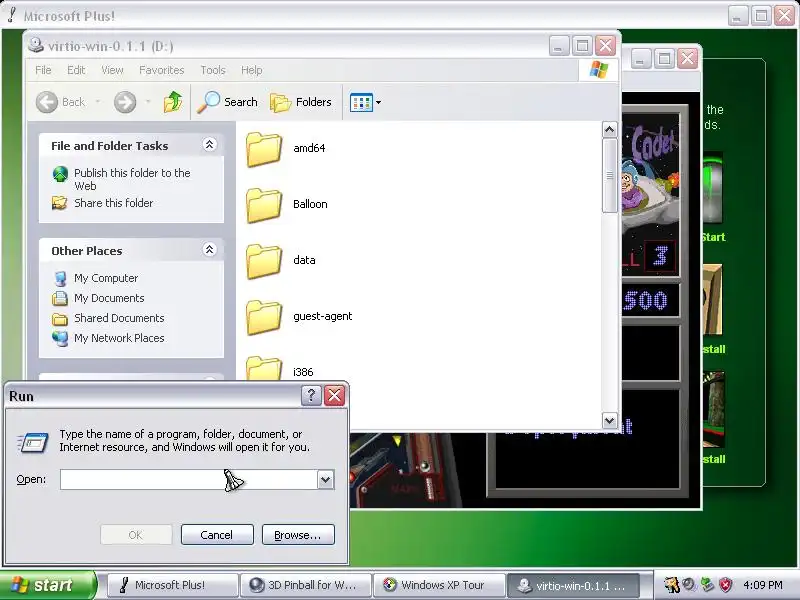Click the Balloon folder name
The image size is (800, 600).
click(310, 204)
